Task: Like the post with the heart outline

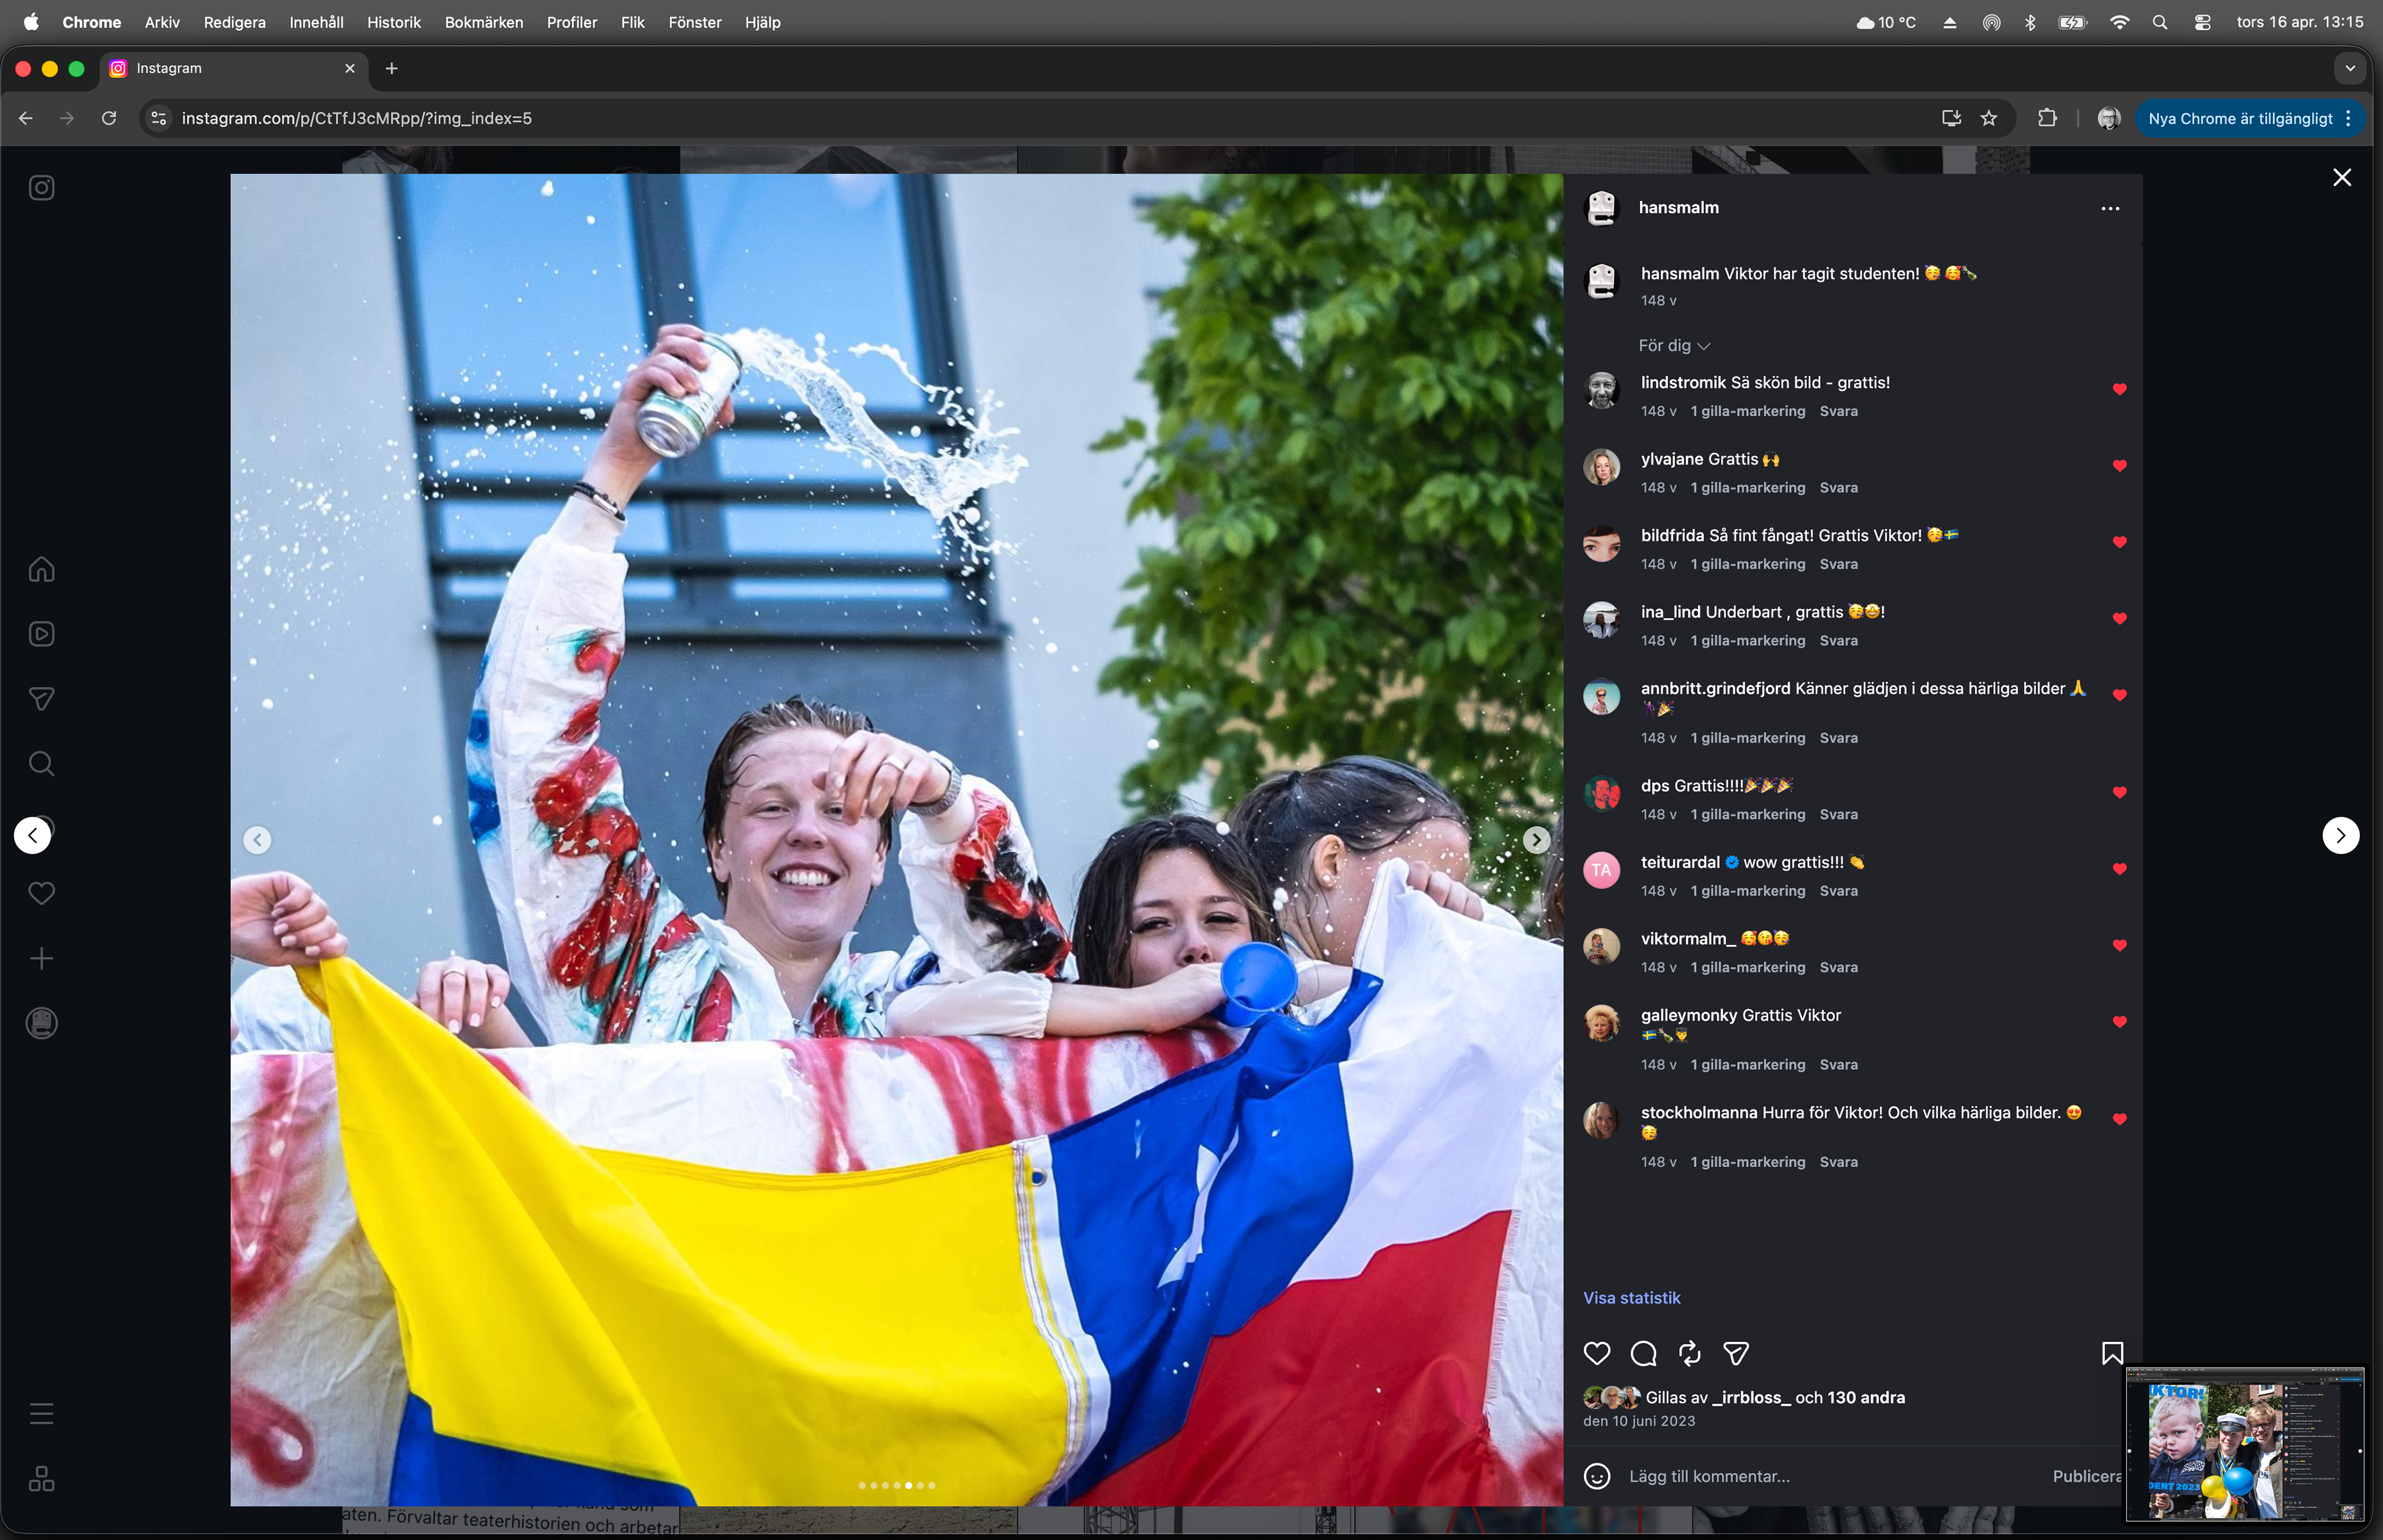Action: tap(1597, 1353)
